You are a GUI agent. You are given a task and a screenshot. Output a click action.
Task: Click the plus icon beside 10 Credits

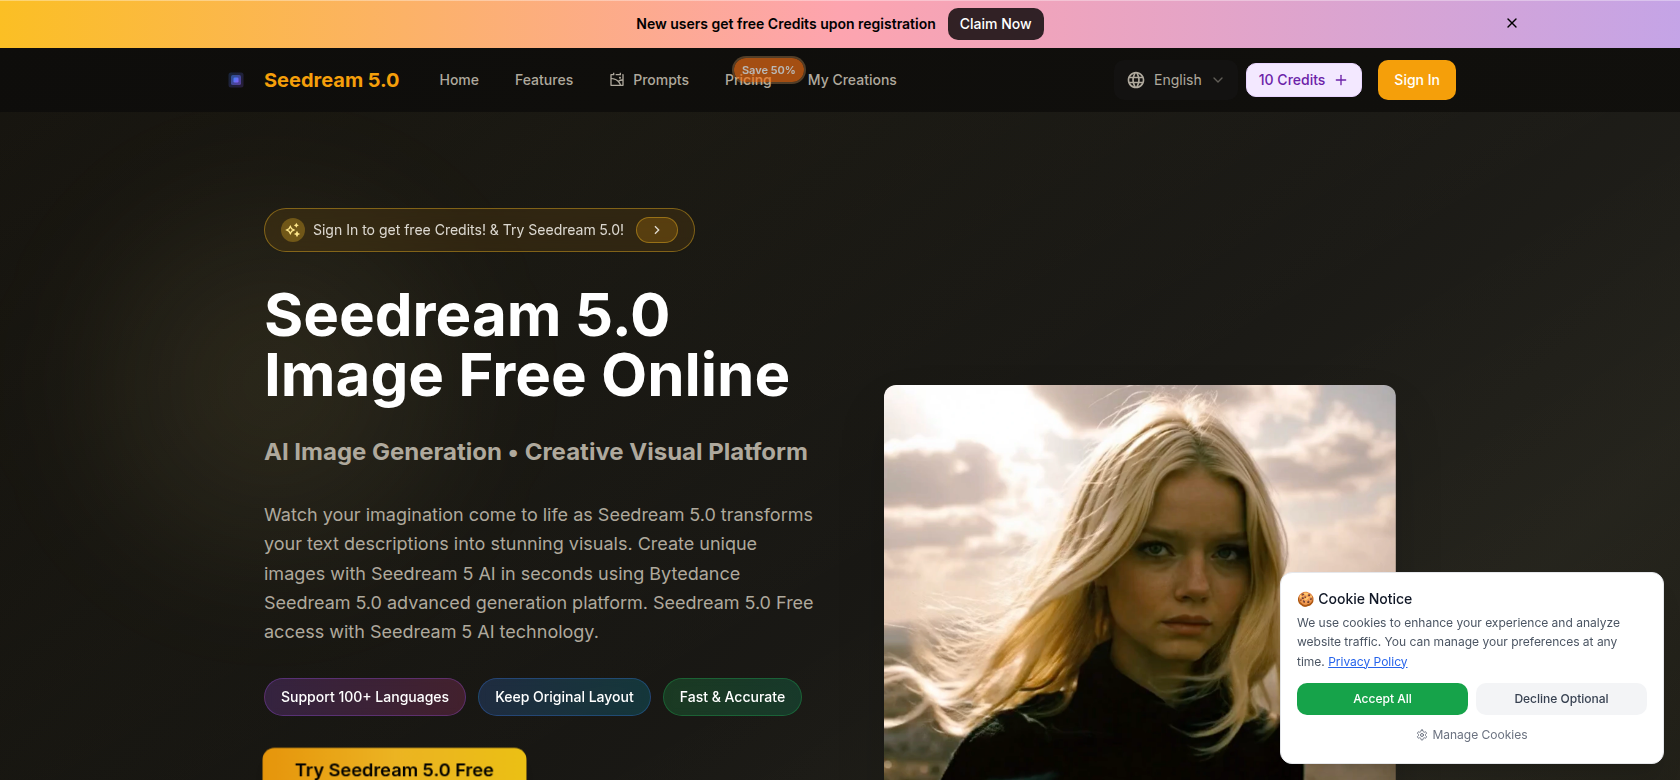click(x=1341, y=80)
